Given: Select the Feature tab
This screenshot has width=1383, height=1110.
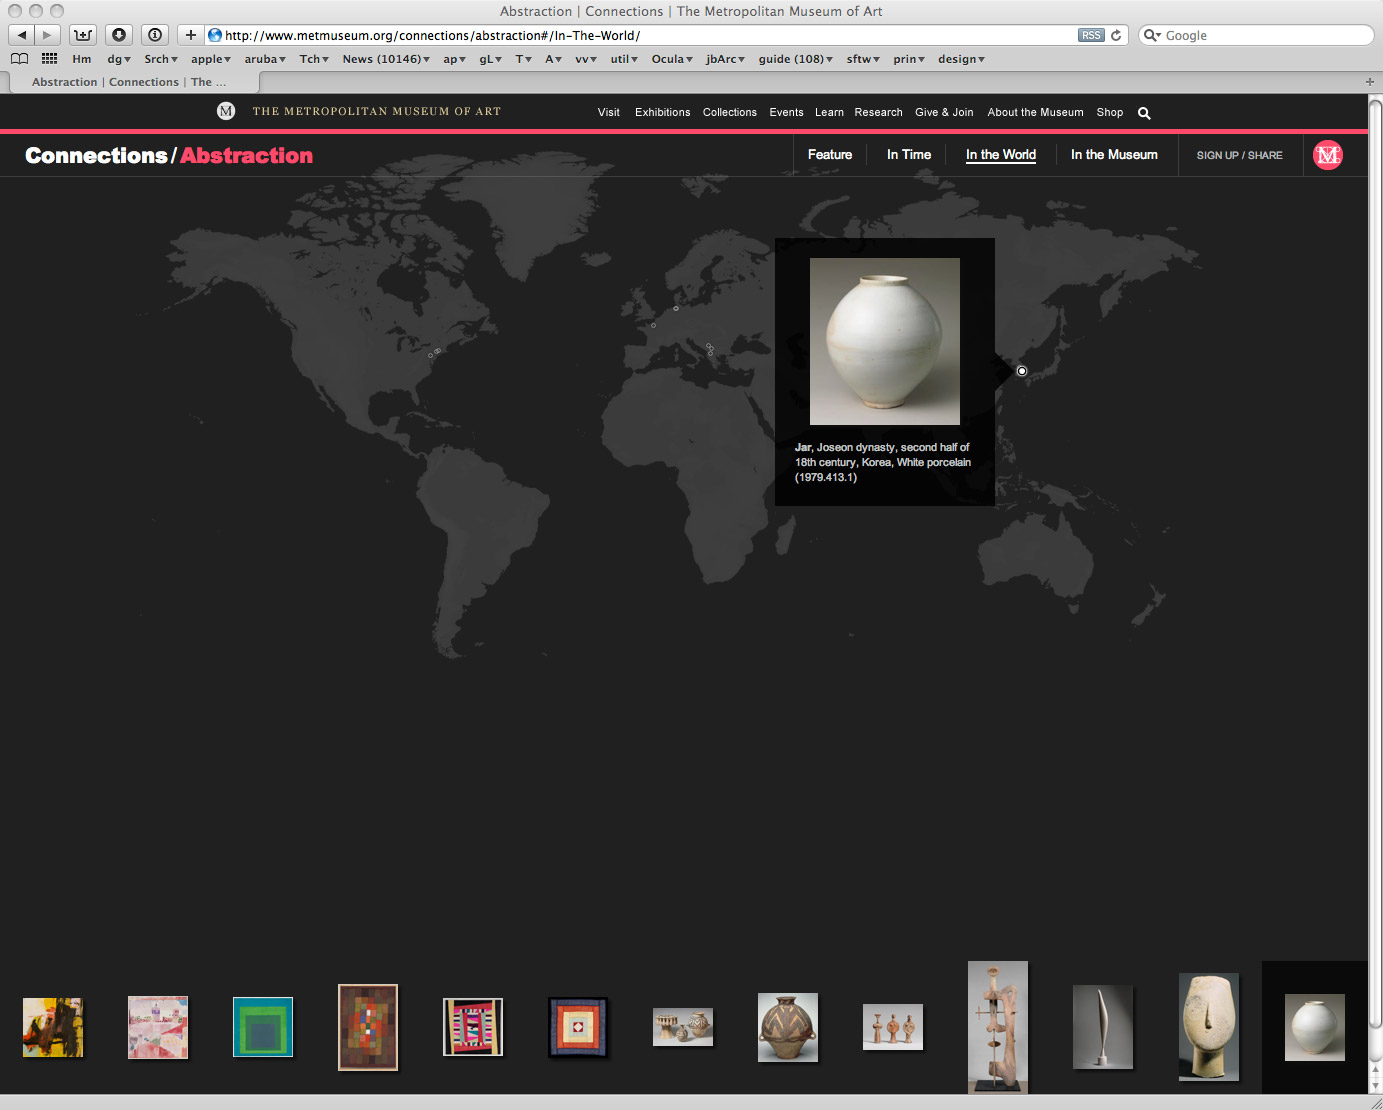Looking at the screenshot, I should [x=830, y=155].
